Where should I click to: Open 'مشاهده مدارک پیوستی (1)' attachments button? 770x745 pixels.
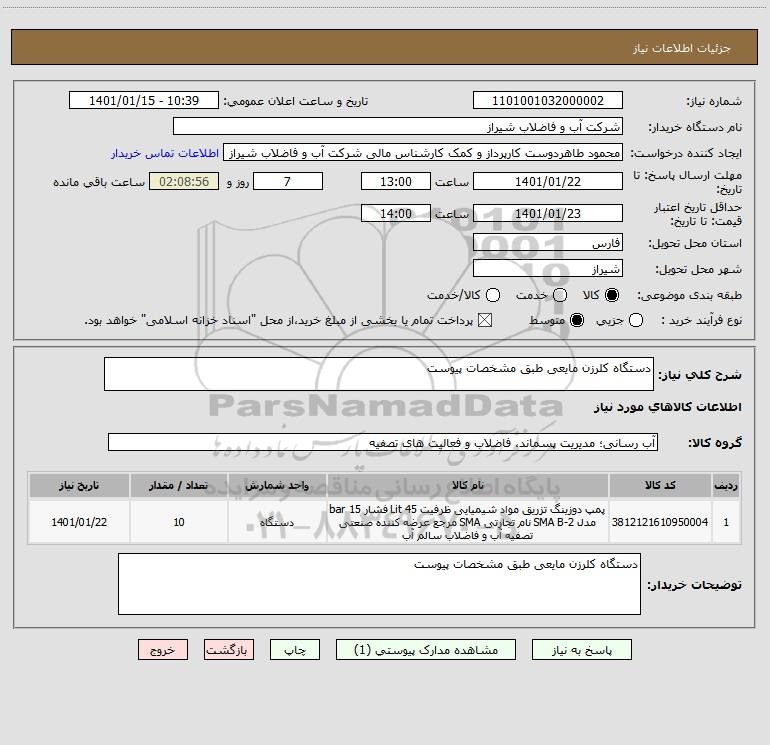[426, 650]
